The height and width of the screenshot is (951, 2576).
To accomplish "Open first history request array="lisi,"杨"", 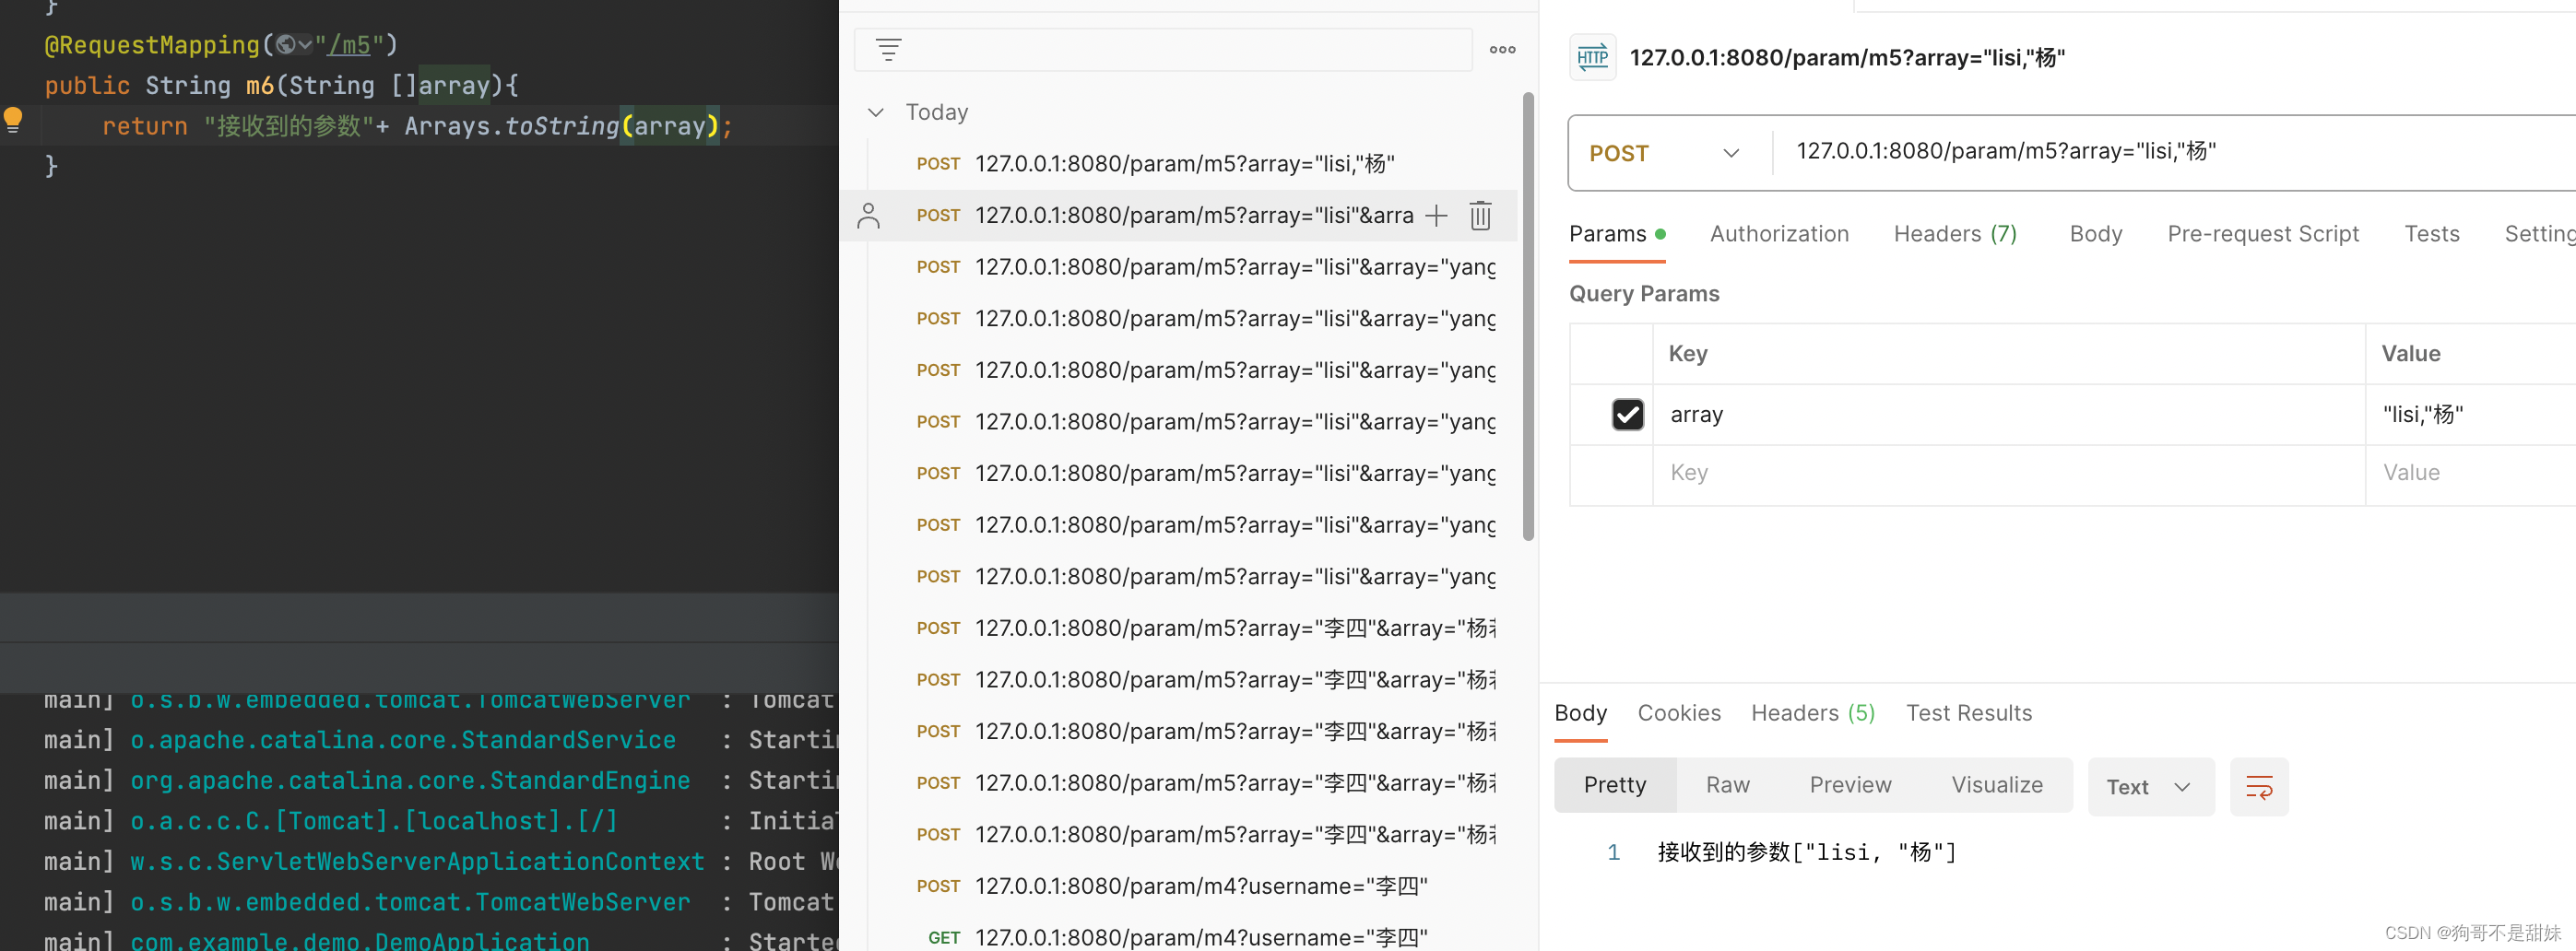I will pos(1184,163).
